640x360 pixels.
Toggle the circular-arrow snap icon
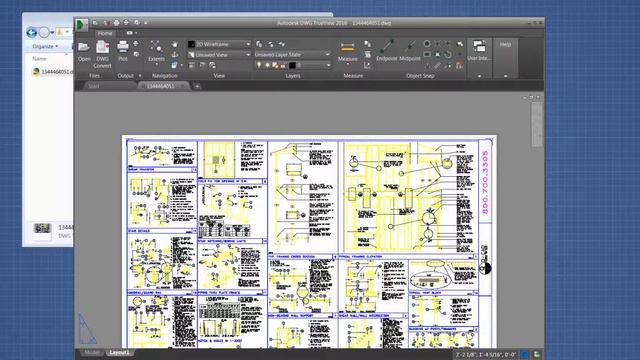point(448,54)
